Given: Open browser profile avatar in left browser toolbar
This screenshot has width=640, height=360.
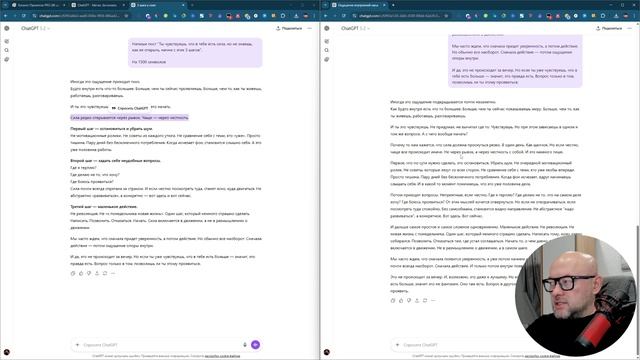Looking at the screenshot, I should click(306, 16).
